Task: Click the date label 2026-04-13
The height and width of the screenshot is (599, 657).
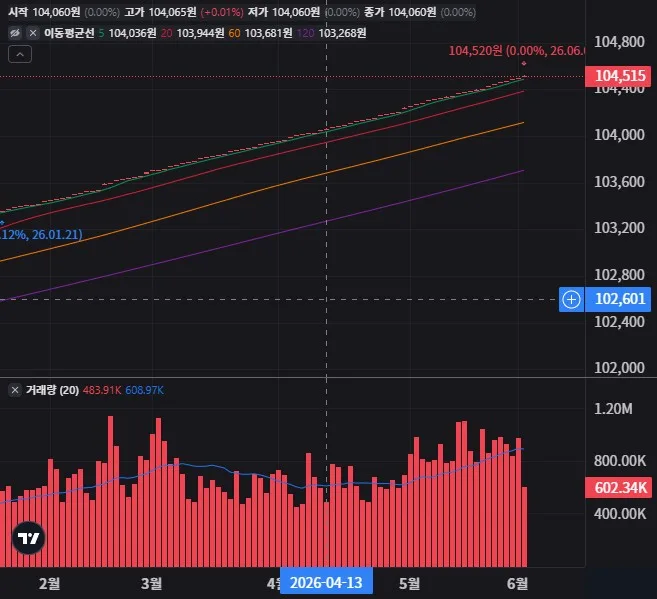Action: coord(326,582)
